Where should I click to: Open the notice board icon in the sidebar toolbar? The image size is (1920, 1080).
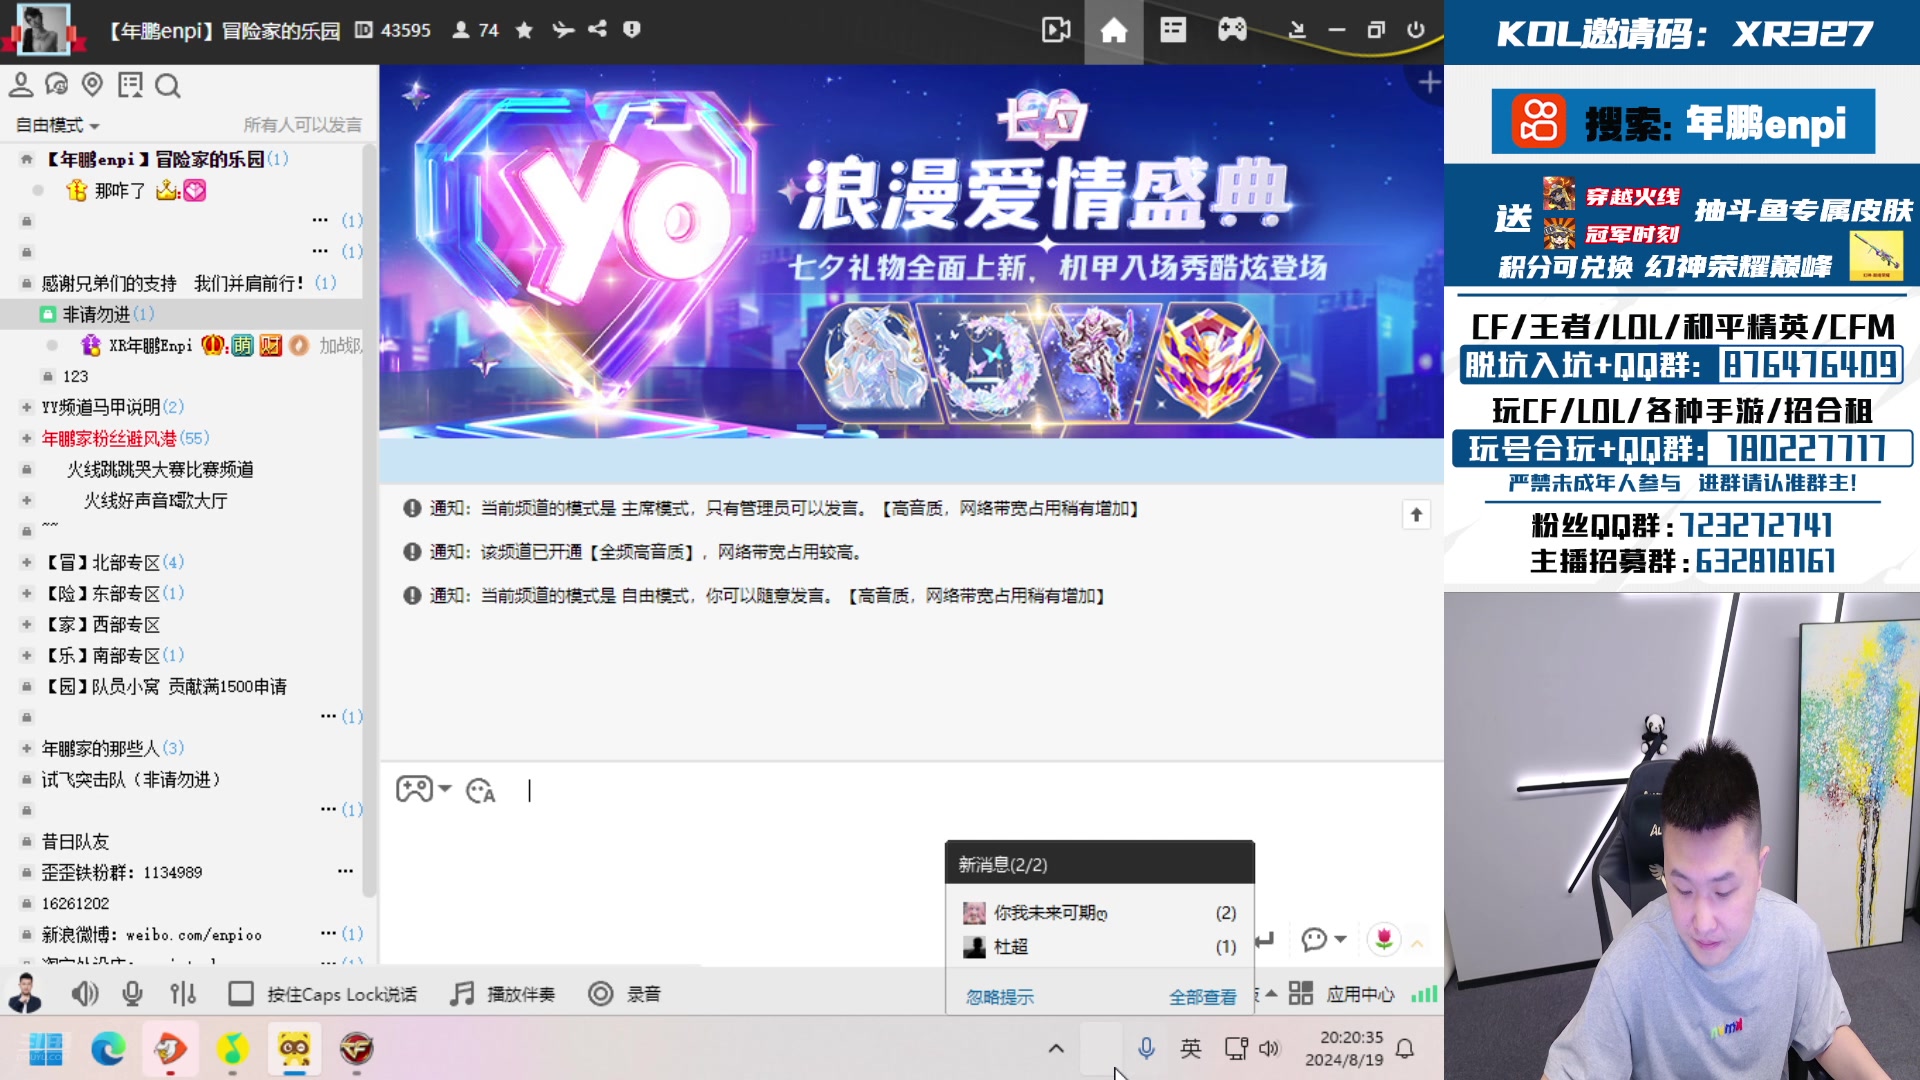pos(130,85)
